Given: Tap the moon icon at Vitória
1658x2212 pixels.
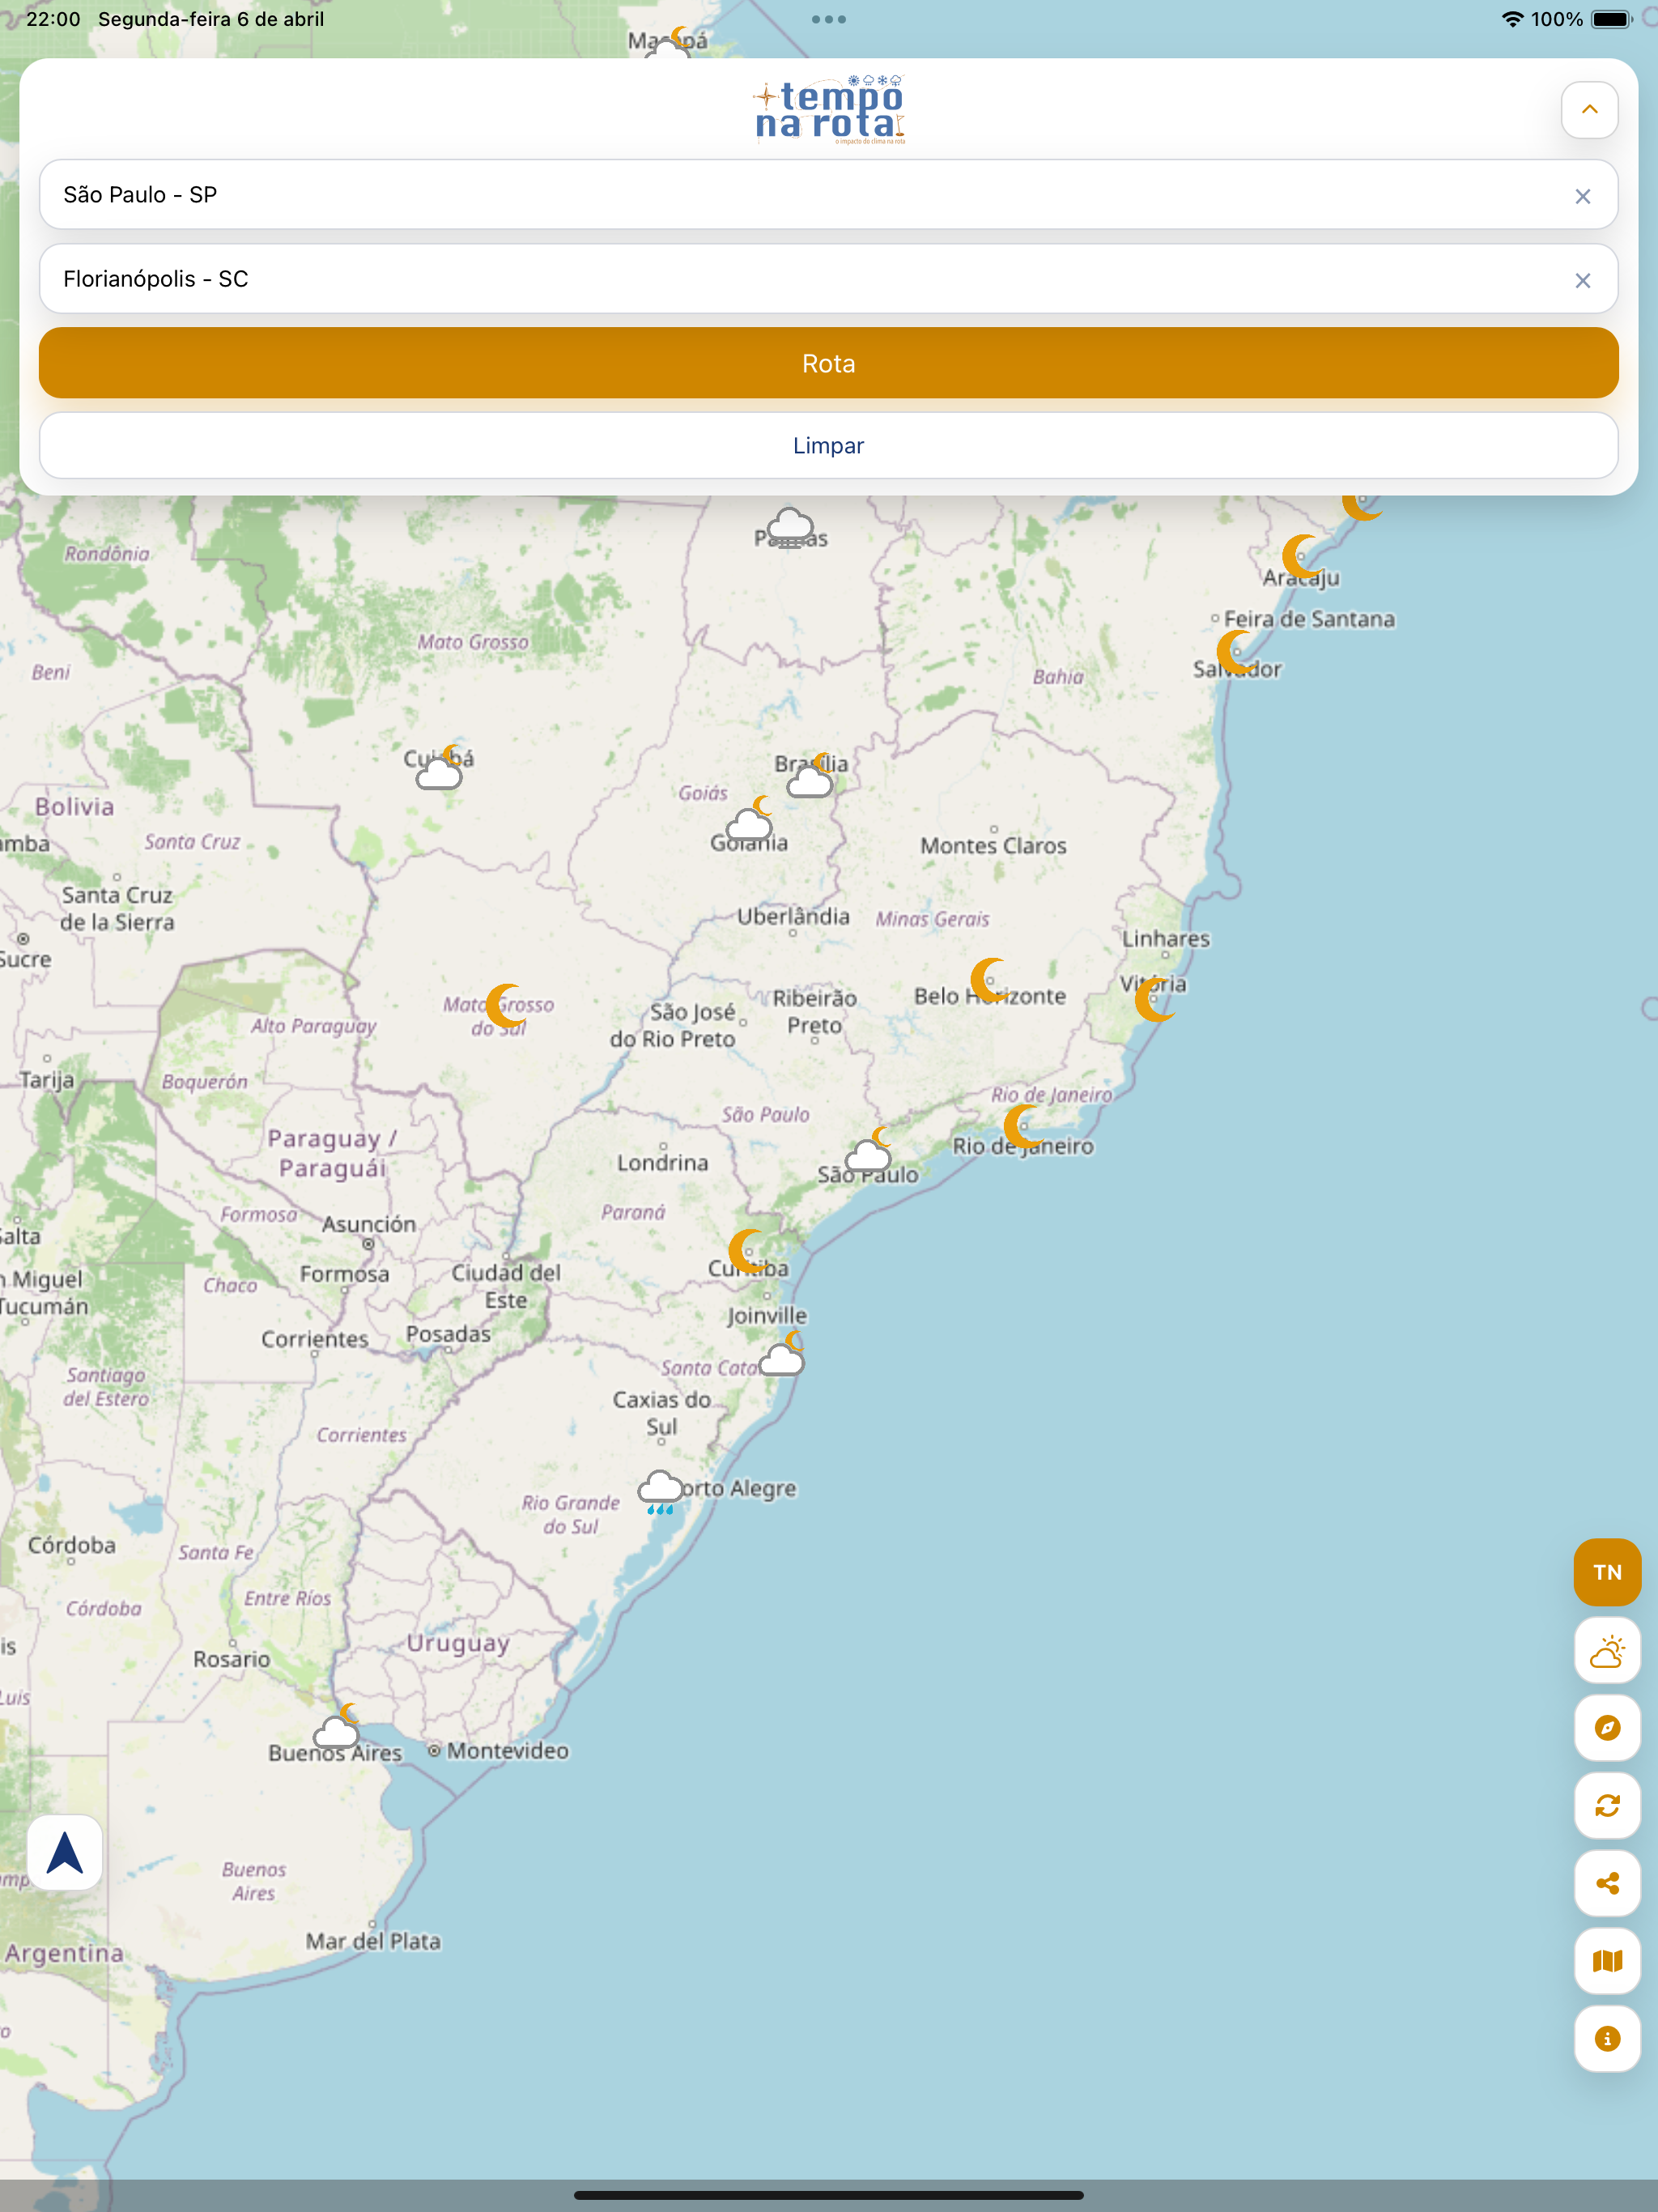Looking at the screenshot, I should click(x=1154, y=998).
